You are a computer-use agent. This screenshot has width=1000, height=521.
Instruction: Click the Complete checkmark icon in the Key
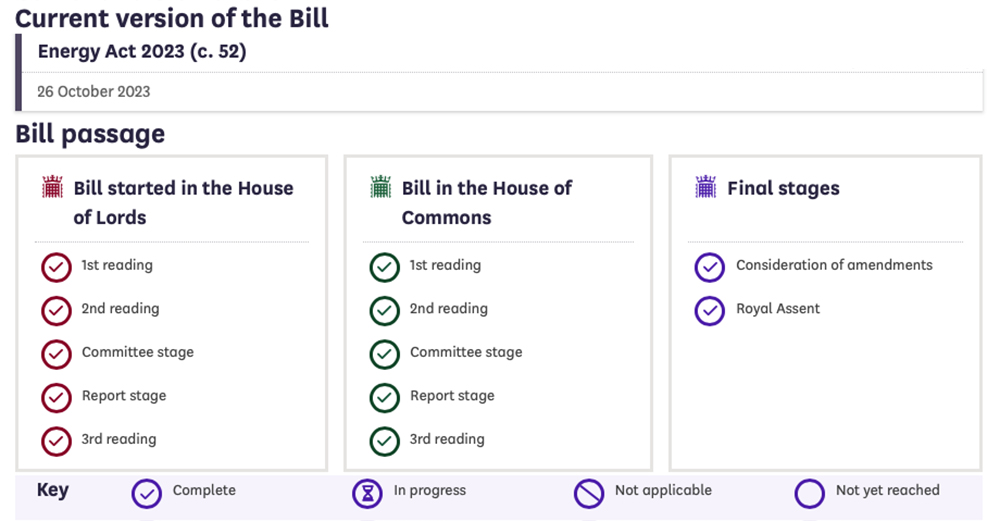pyautogui.click(x=147, y=494)
